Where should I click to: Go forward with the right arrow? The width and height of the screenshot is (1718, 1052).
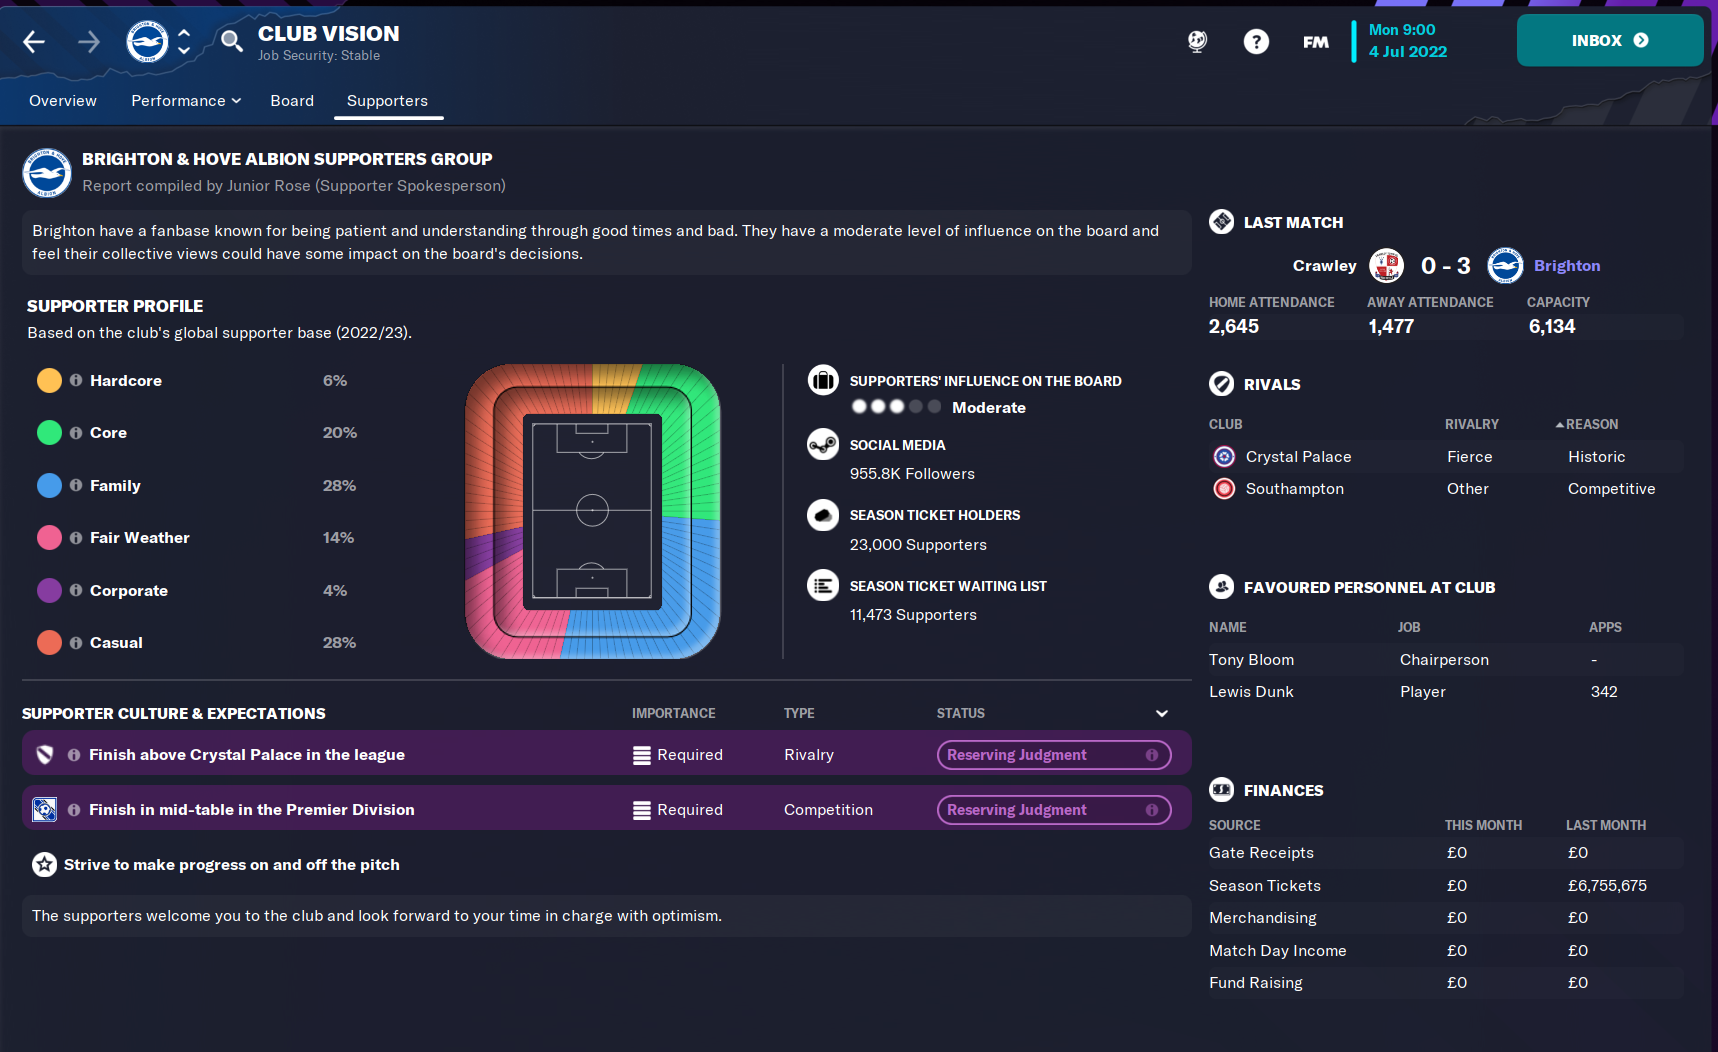tap(89, 41)
